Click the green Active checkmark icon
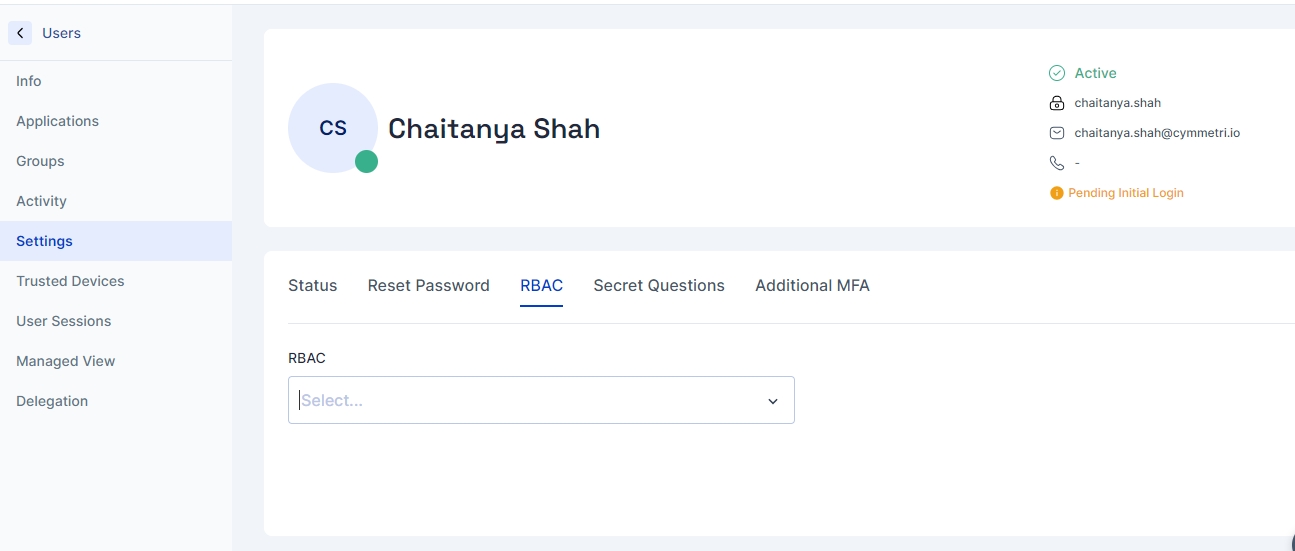Screen dimensions: 1295x551 tap(1057, 73)
